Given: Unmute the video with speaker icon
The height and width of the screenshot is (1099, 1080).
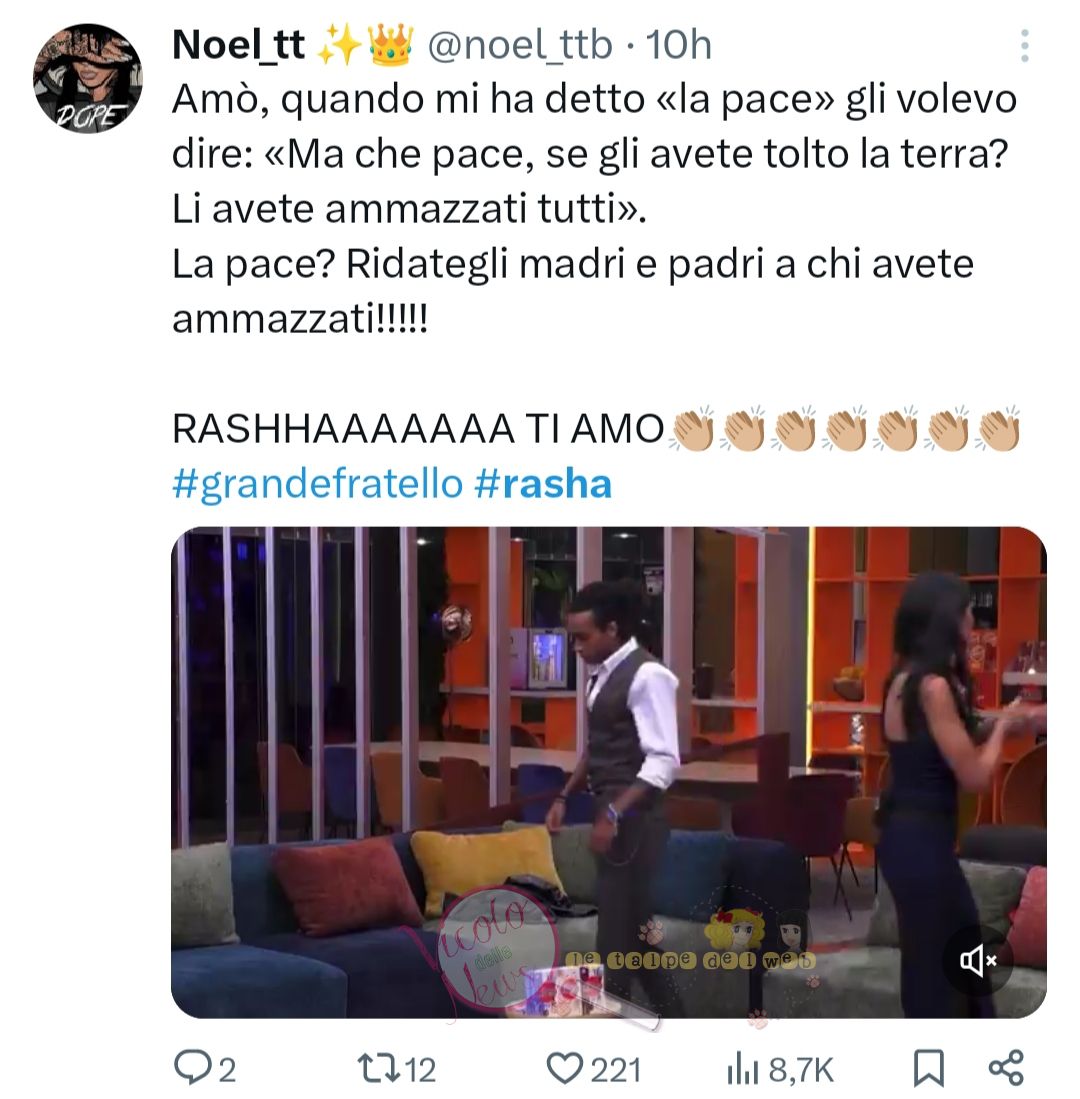Looking at the screenshot, I should [978, 960].
